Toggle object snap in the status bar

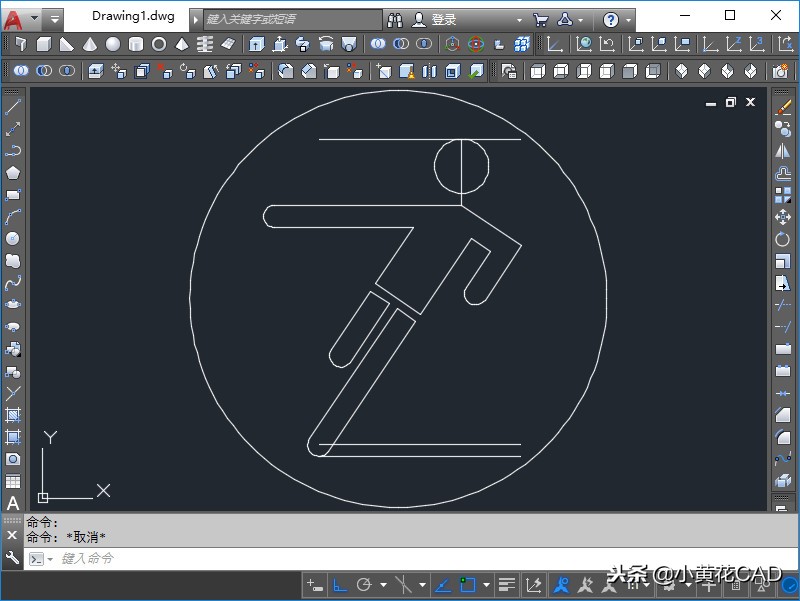[x=468, y=585]
